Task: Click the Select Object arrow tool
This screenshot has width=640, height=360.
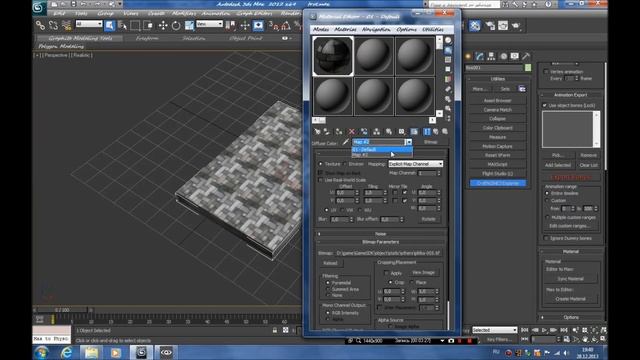Action: (109, 25)
